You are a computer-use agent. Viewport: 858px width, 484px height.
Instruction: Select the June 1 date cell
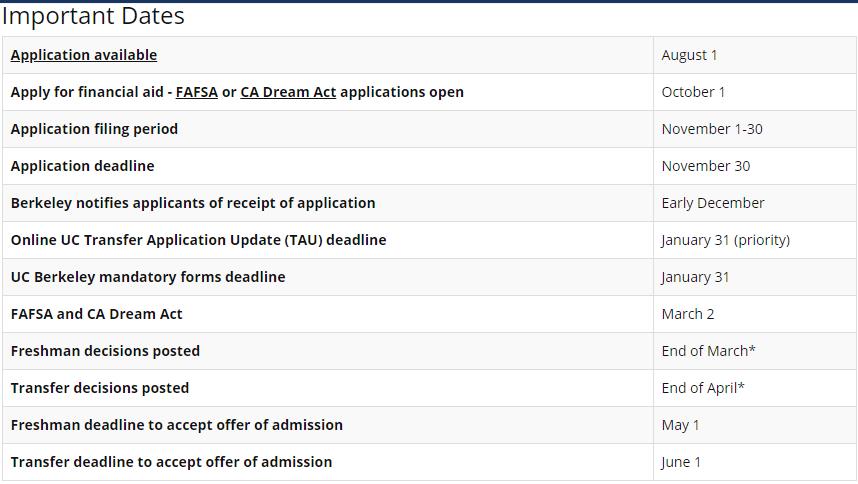pyautogui.click(x=681, y=462)
